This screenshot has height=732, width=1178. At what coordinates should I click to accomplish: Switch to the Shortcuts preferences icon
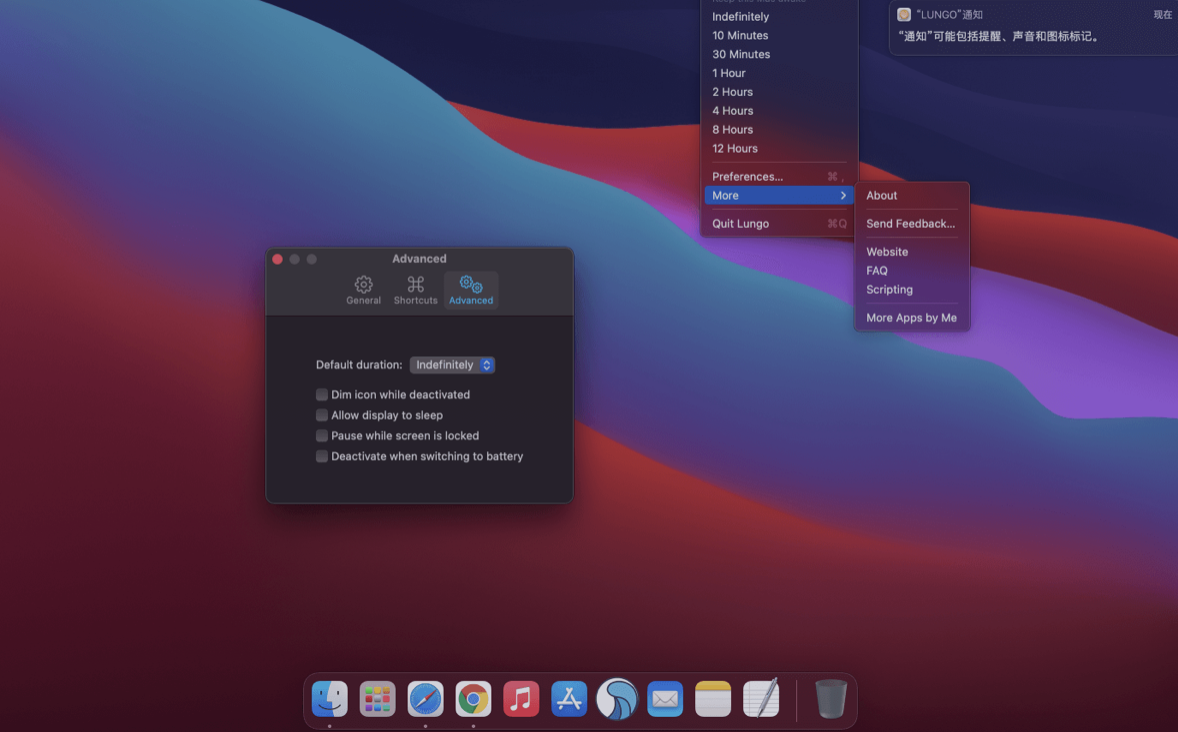[415, 289]
